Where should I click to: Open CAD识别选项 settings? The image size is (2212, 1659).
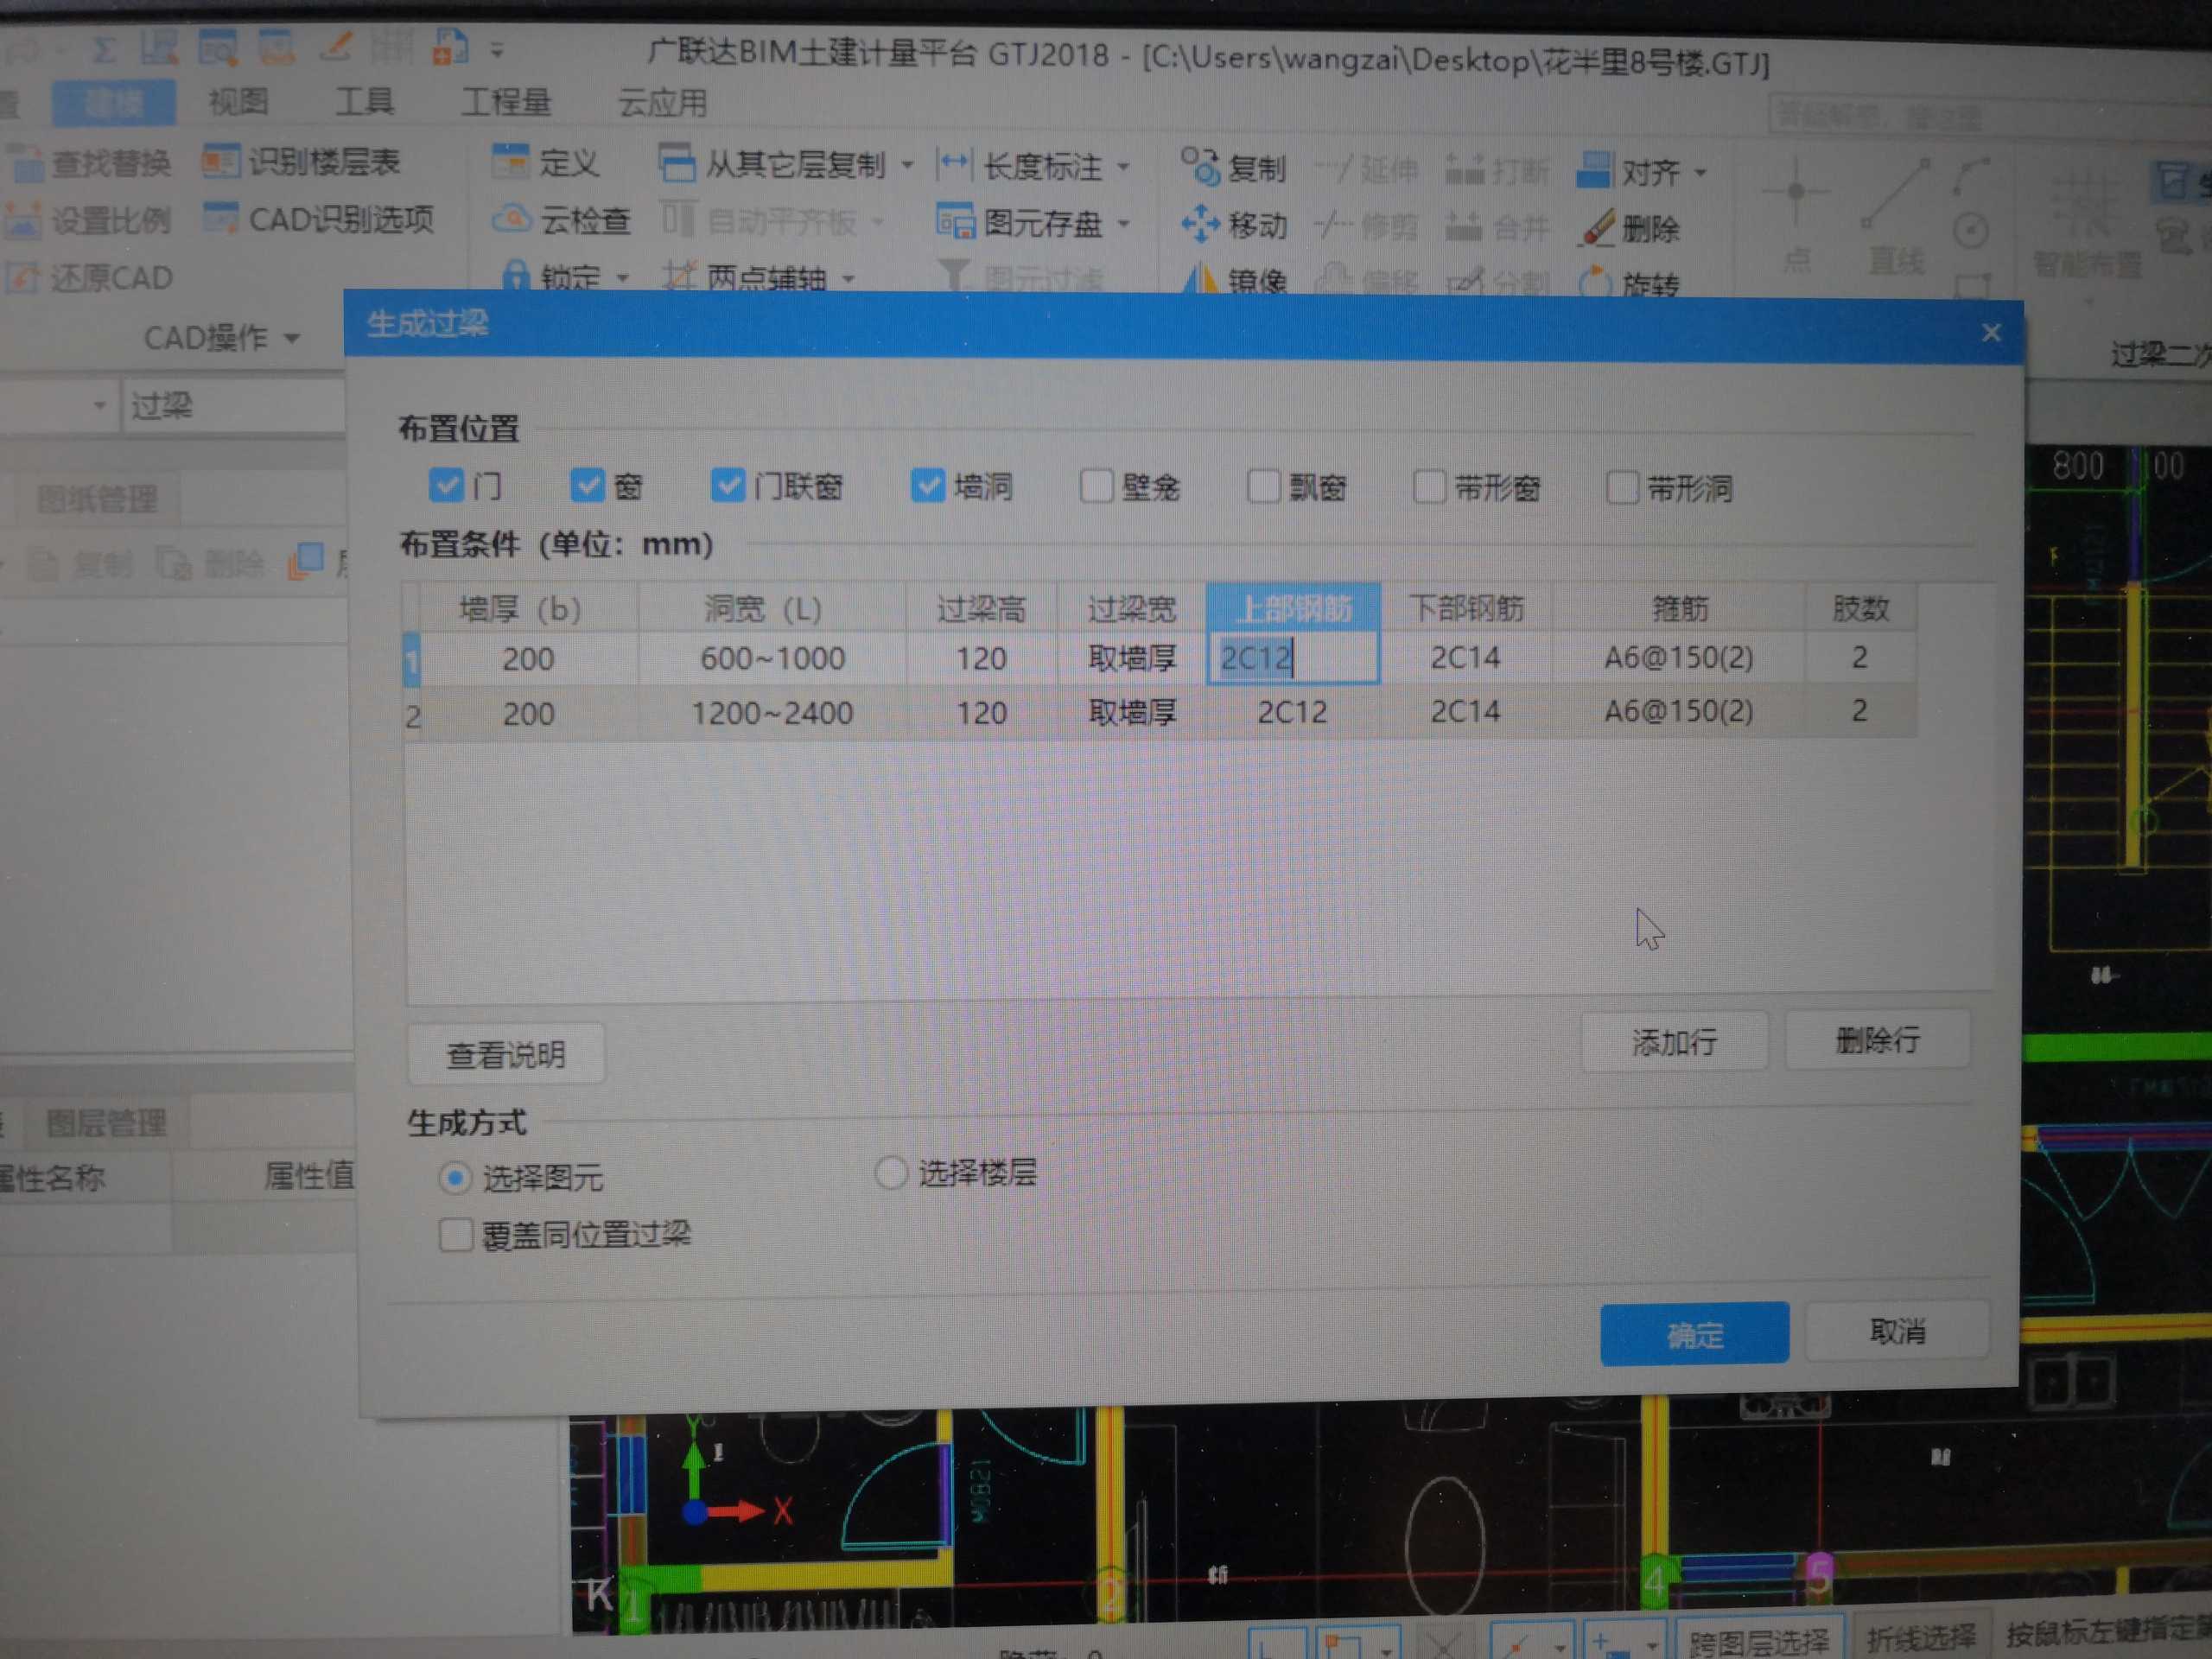tap(318, 219)
